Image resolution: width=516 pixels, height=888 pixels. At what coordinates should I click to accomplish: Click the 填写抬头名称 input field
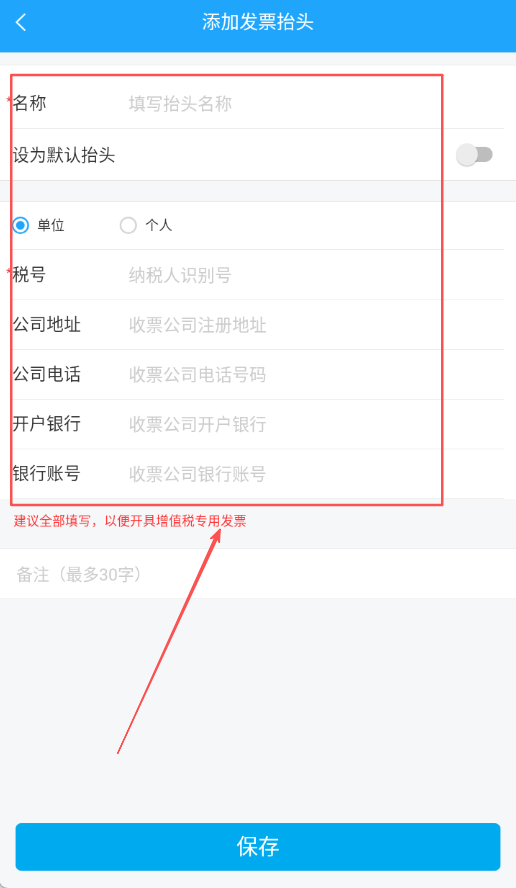(314, 104)
